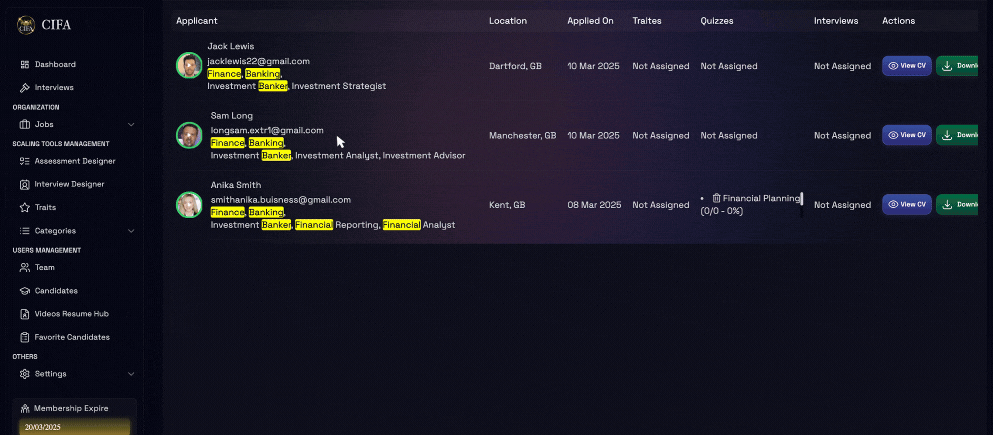Expand the Settings dropdown arrow
Viewport: 993px width, 435px height.
(131, 374)
